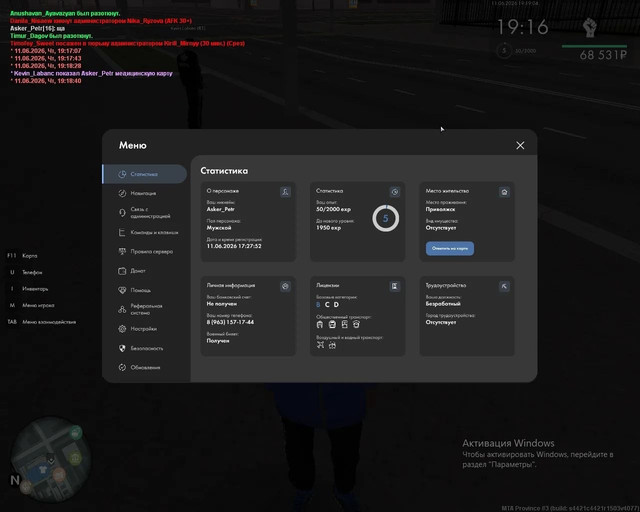Click chat line about Kevin_Labanc medical card
Screen dimensions: 640x512
click(x=91, y=73)
